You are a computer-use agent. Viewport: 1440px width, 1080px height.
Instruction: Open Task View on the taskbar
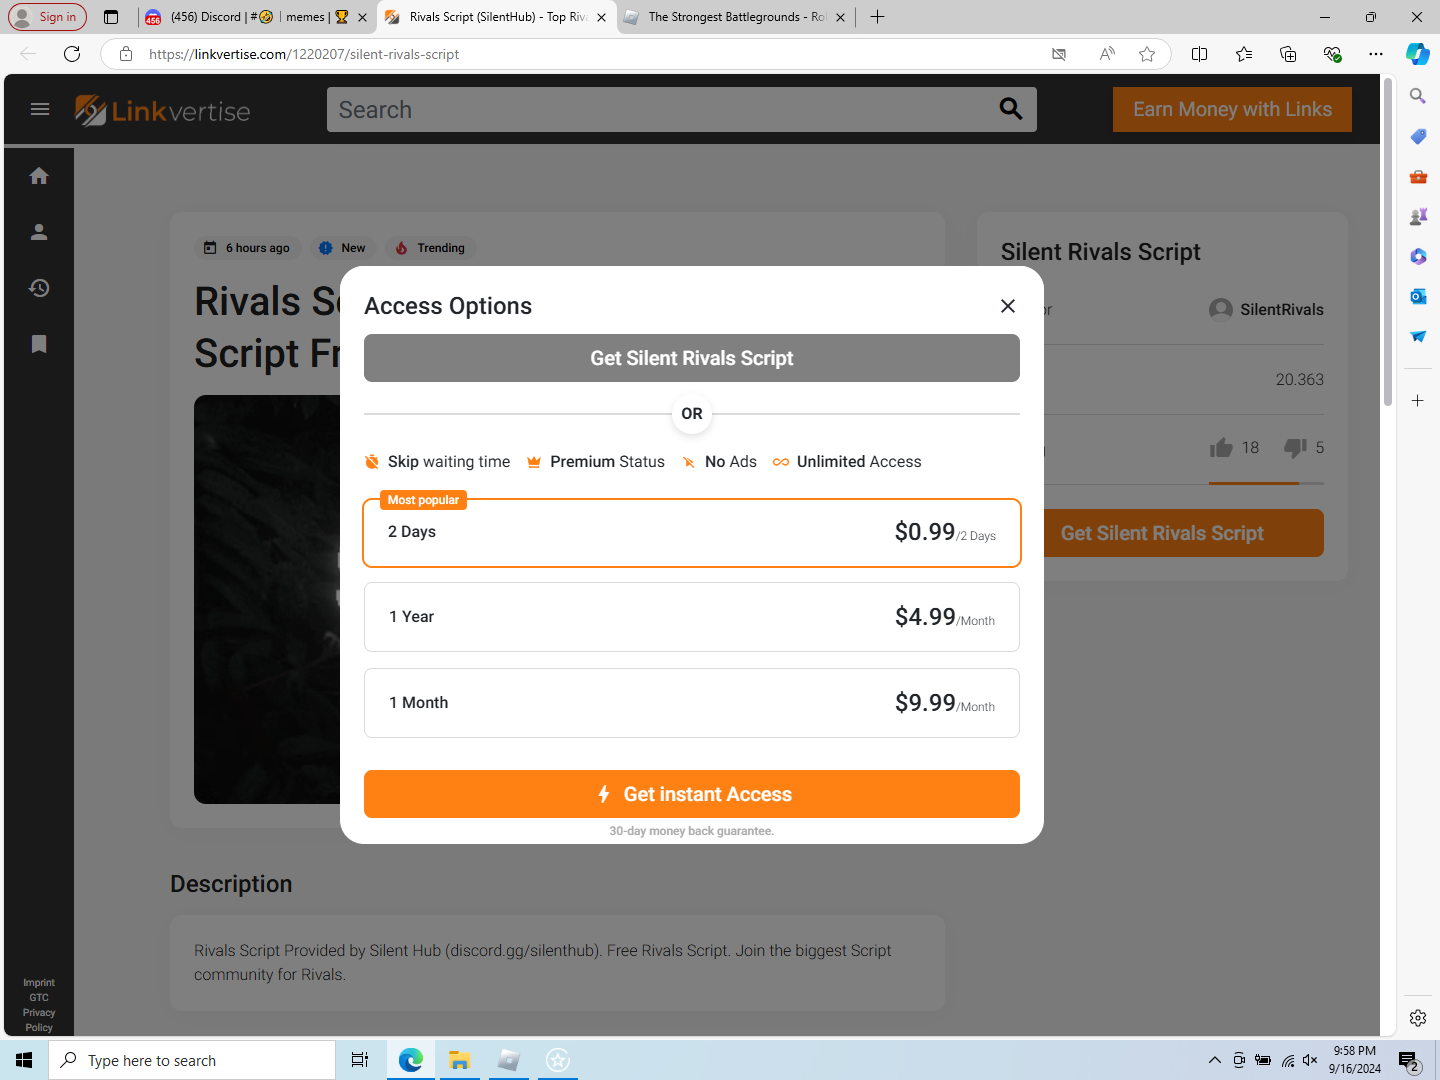(x=360, y=1060)
